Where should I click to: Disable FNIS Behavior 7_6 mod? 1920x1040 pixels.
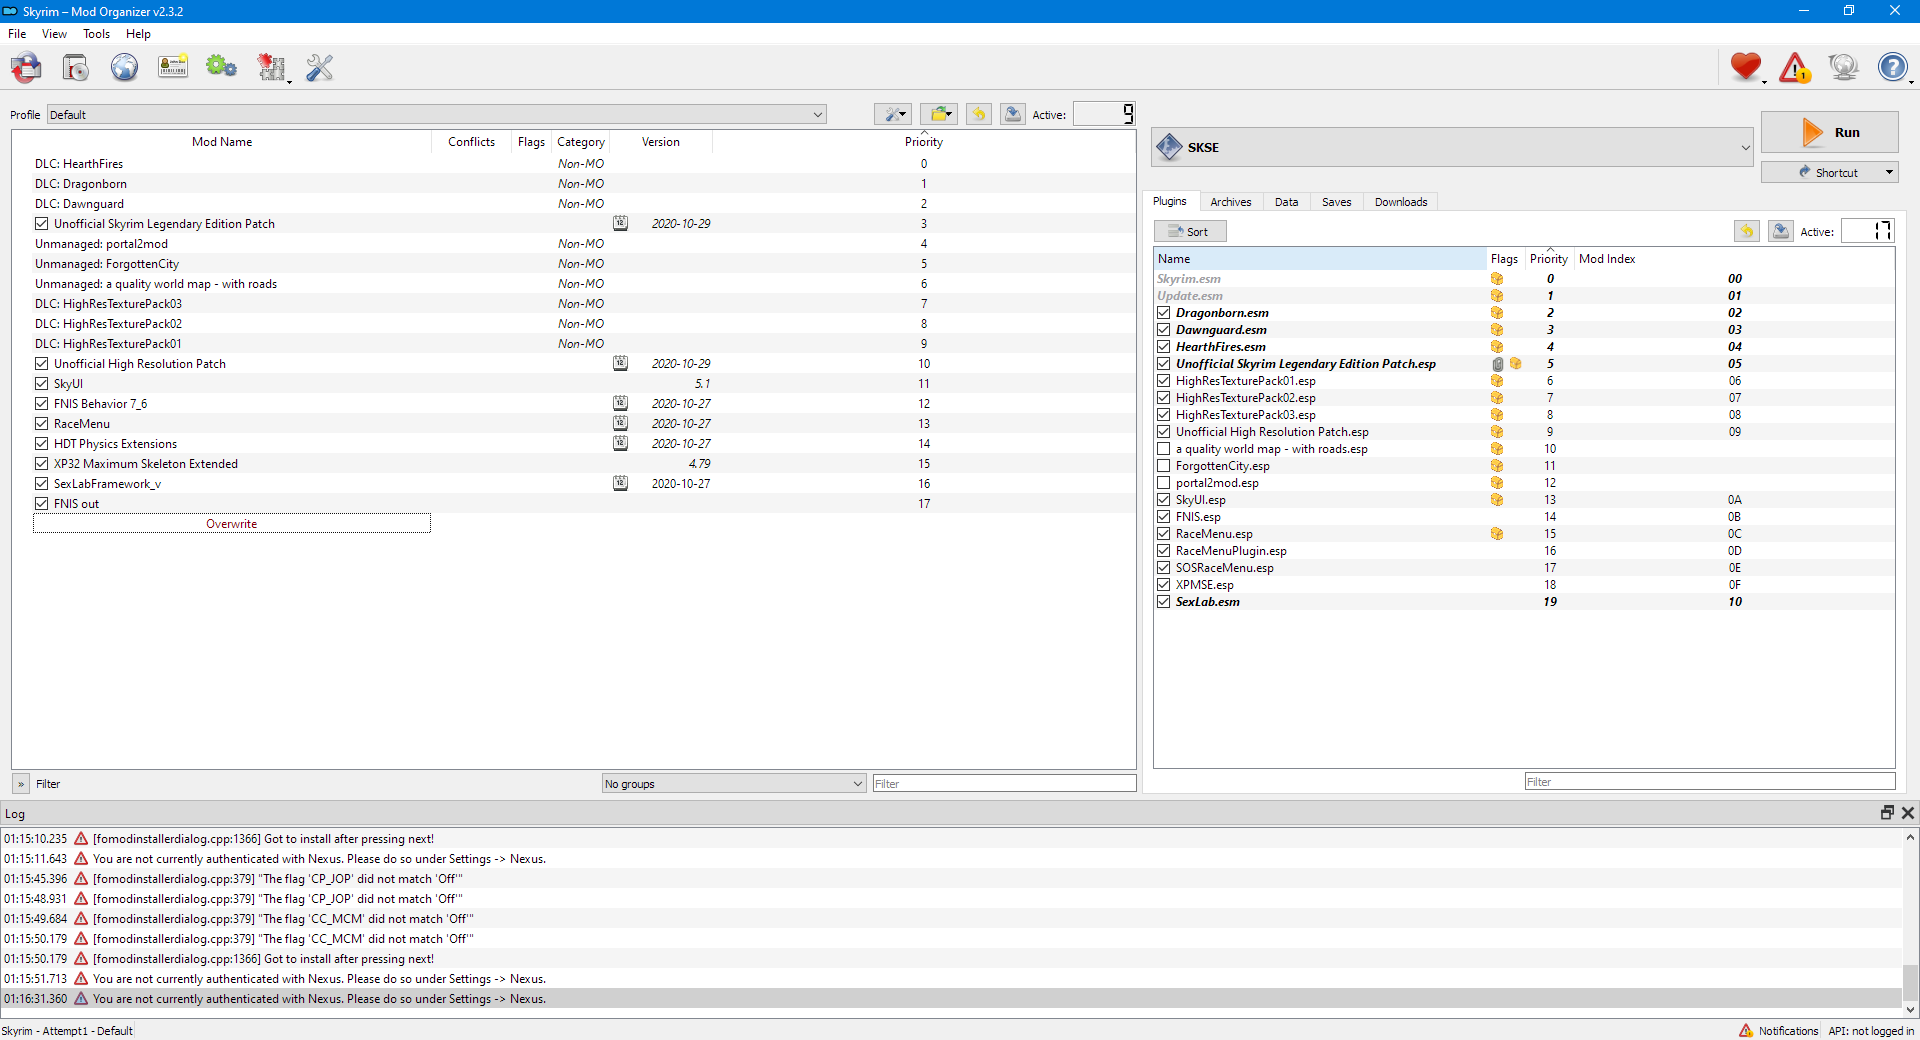pos(41,404)
